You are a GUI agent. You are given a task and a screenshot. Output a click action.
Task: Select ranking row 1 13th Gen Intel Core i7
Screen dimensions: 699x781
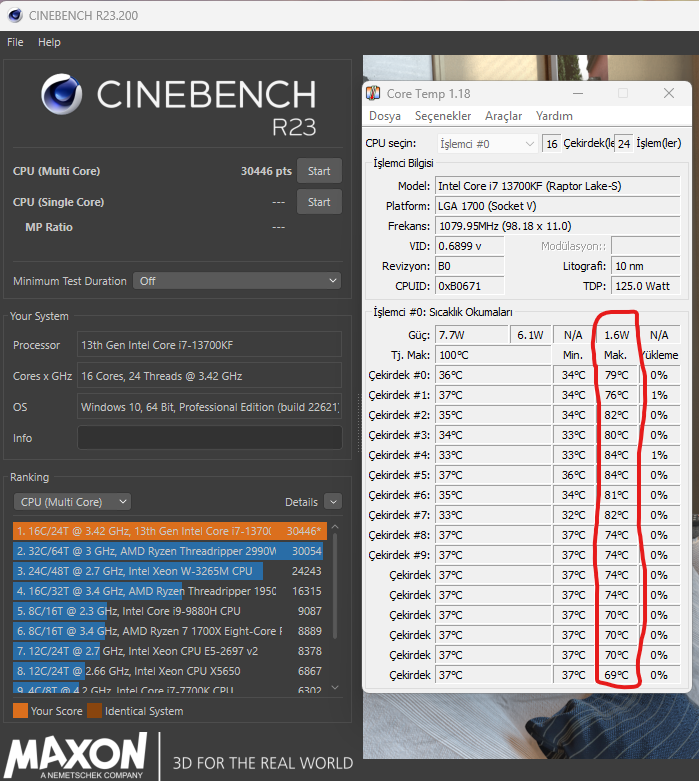pyautogui.click(x=170, y=531)
